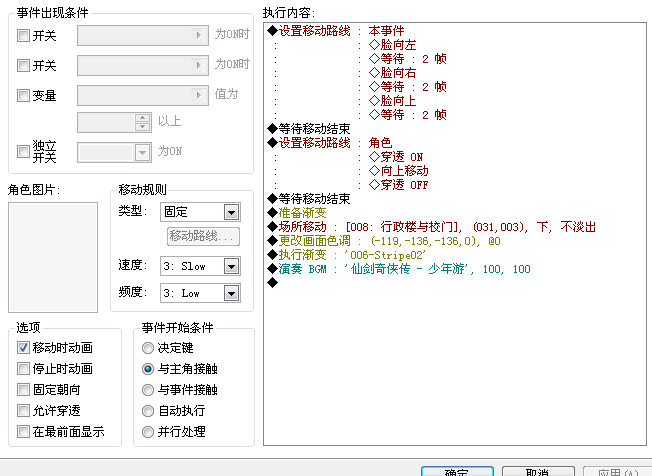Select the 执行渐变 '006-Stripe02' command
Image resolution: width=652 pixels, height=476 pixels.
(347, 254)
